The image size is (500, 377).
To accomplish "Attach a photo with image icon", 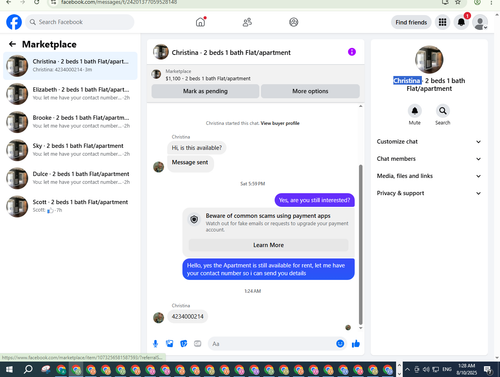I will [170, 344].
